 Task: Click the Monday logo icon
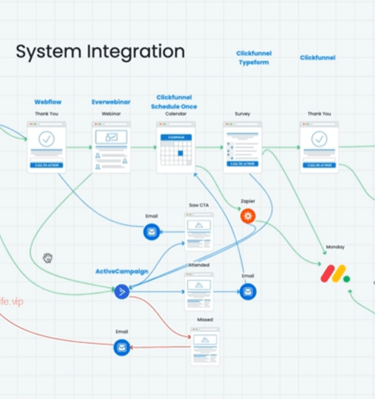(x=335, y=274)
